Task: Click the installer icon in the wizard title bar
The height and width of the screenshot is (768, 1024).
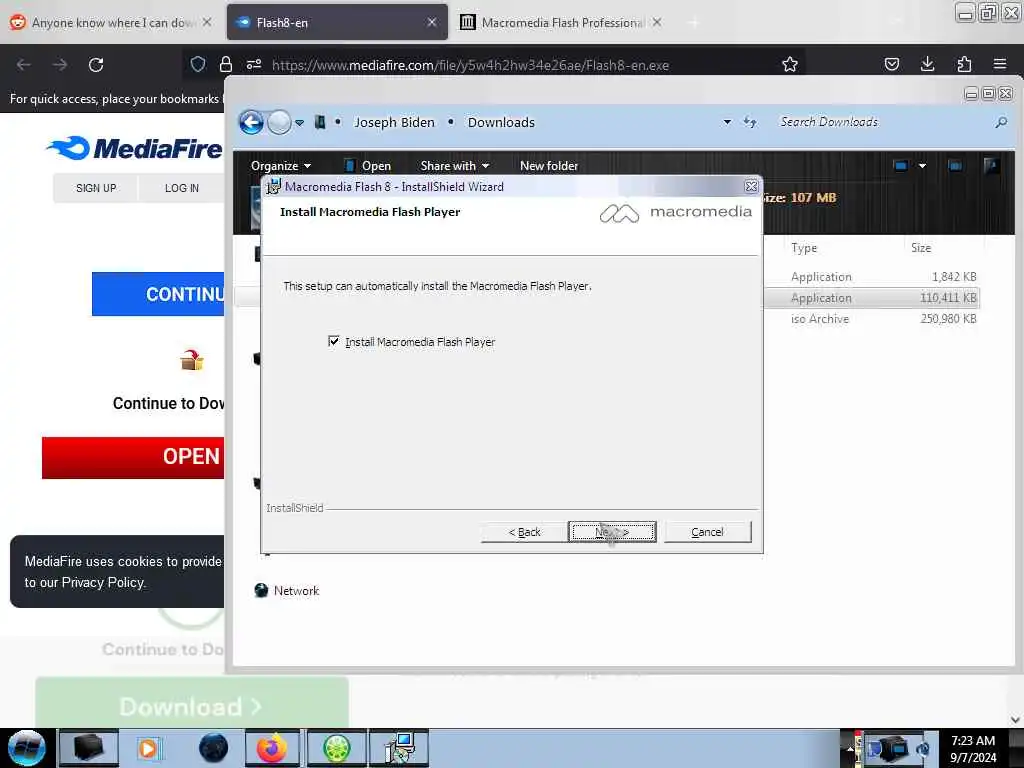Action: pyautogui.click(x=273, y=187)
